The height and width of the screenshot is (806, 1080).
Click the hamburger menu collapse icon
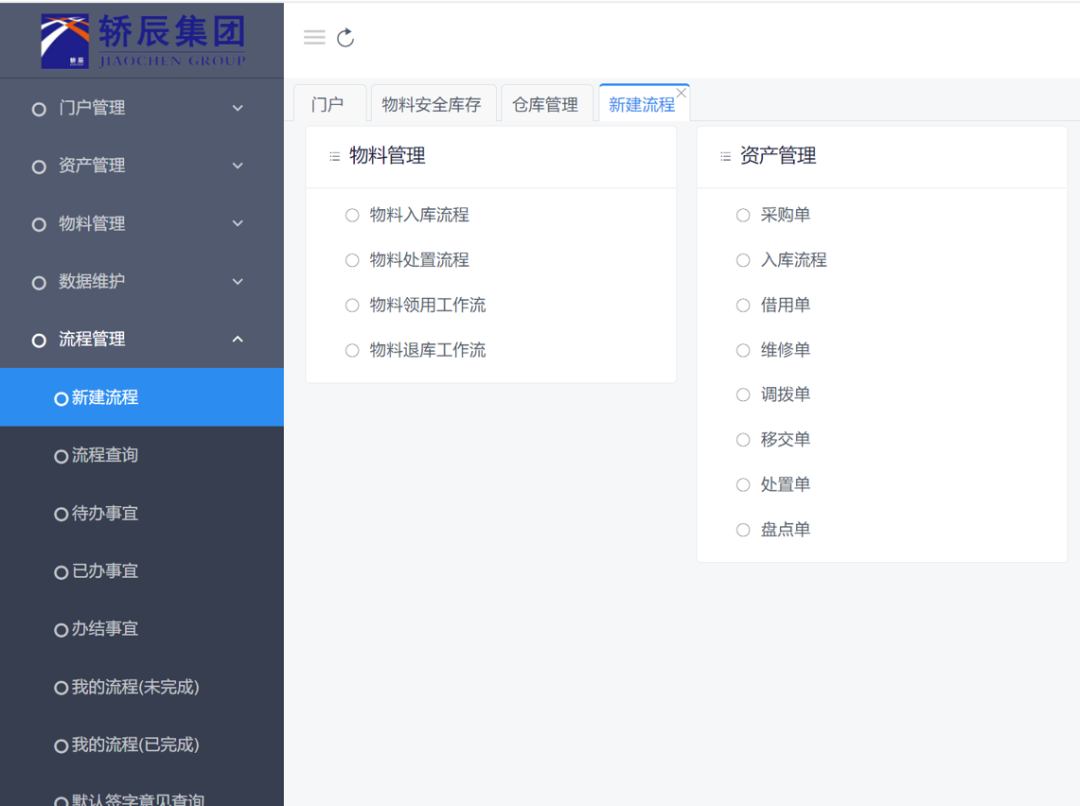(314, 38)
